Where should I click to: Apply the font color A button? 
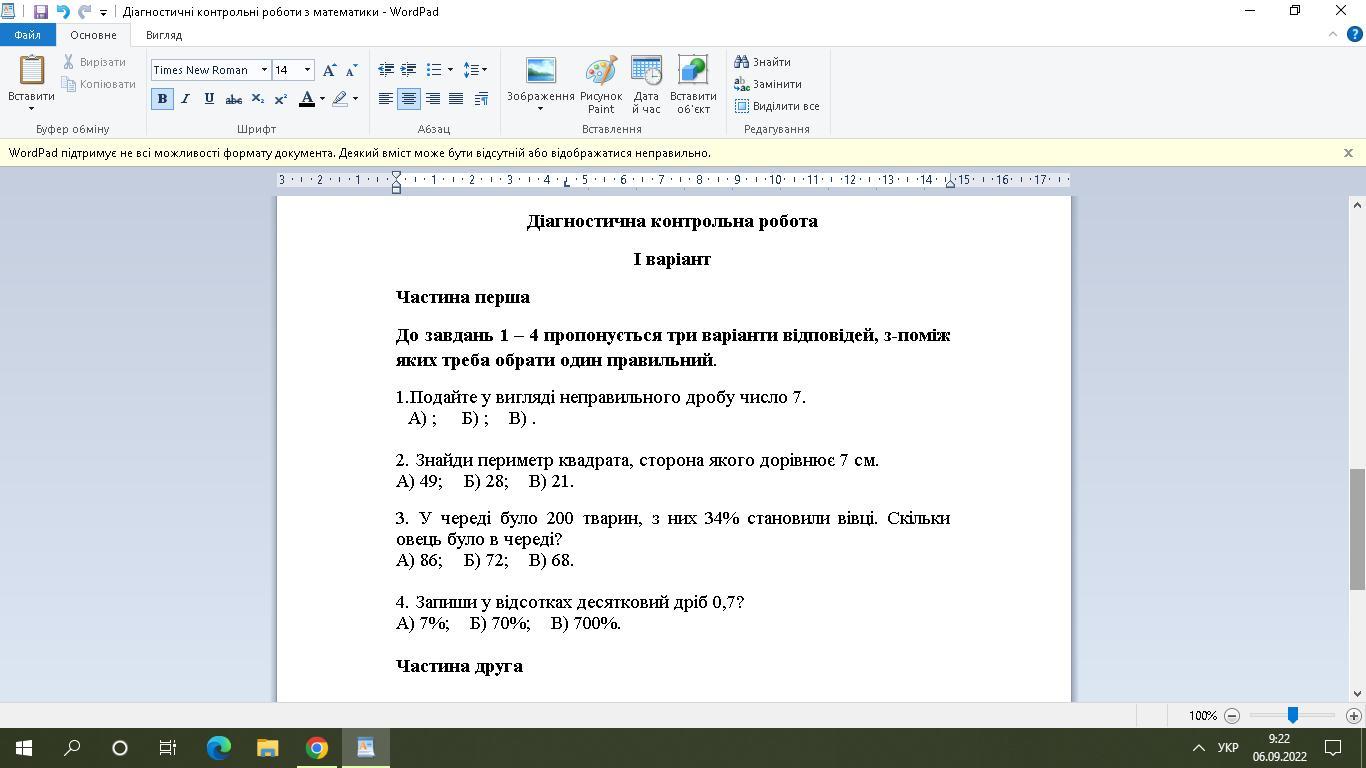point(307,99)
